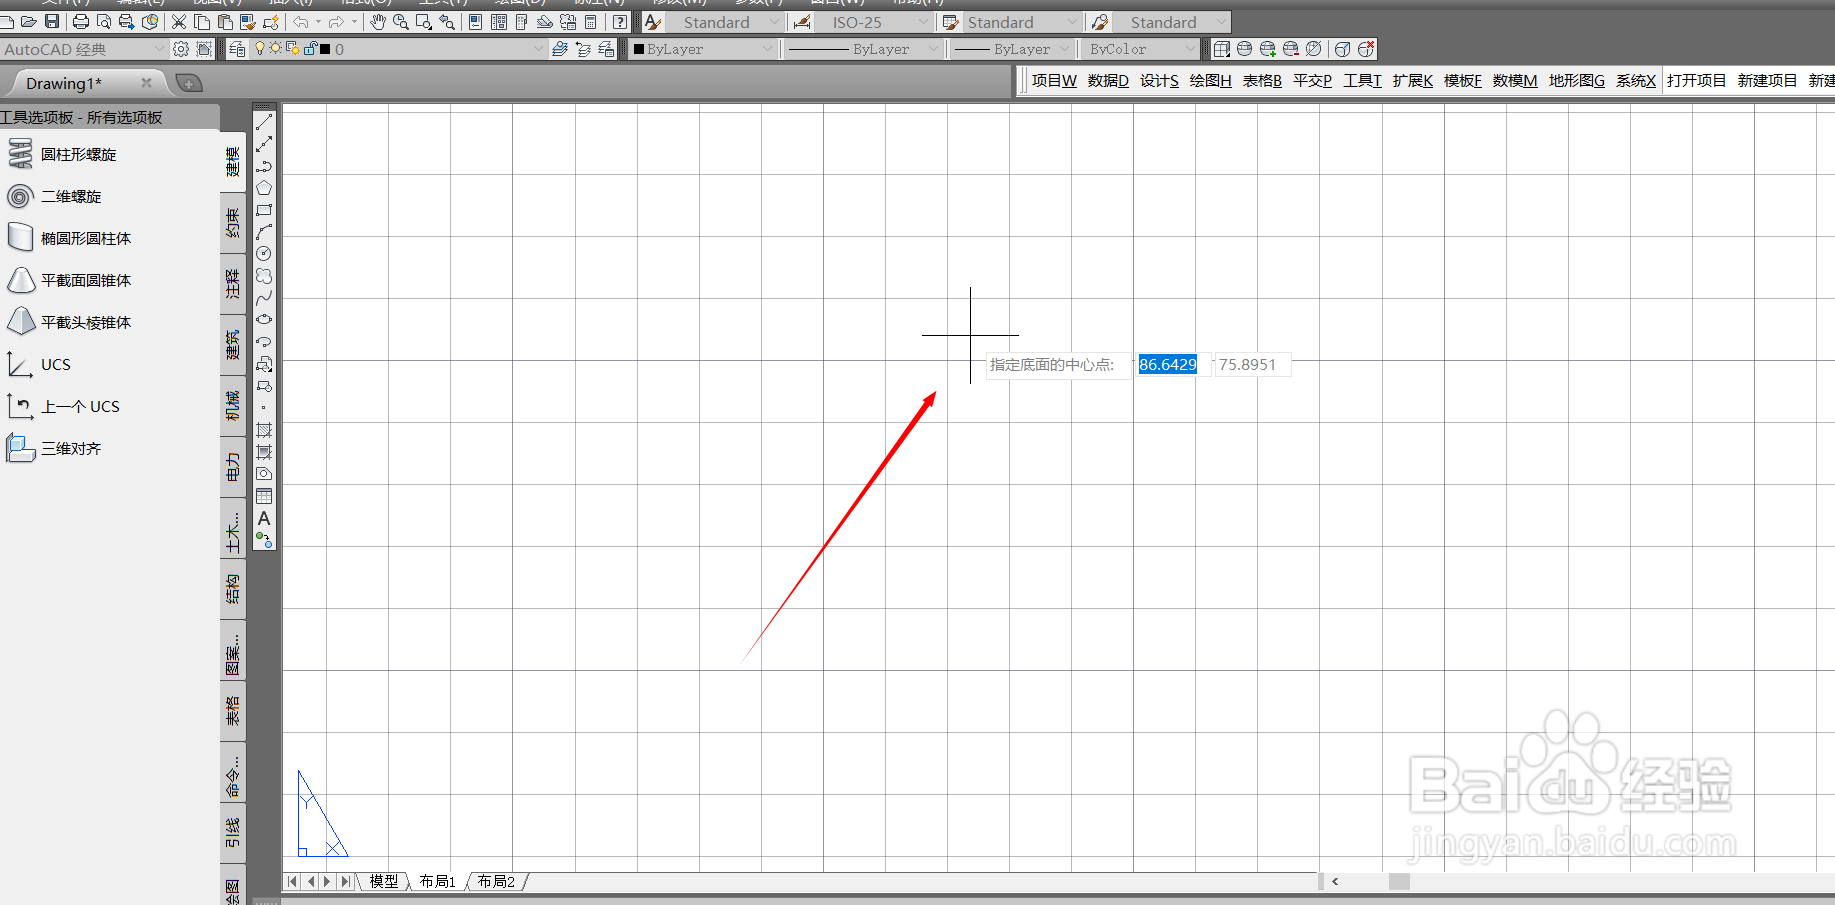Image resolution: width=1835 pixels, height=905 pixels.
Task: Click the Save icon in the toolbar
Action: [x=52, y=21]
